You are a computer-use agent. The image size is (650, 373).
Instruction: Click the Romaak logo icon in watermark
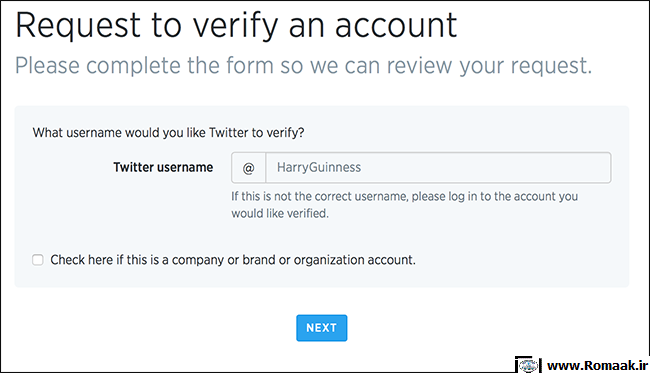point(528,365)
